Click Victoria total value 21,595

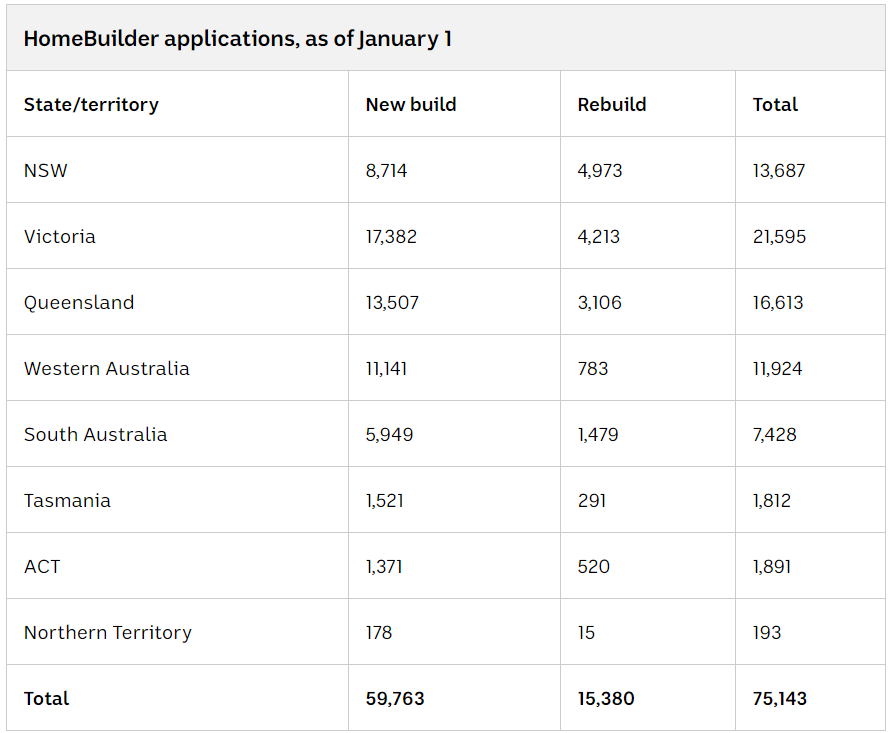click(x=780, y=236)
